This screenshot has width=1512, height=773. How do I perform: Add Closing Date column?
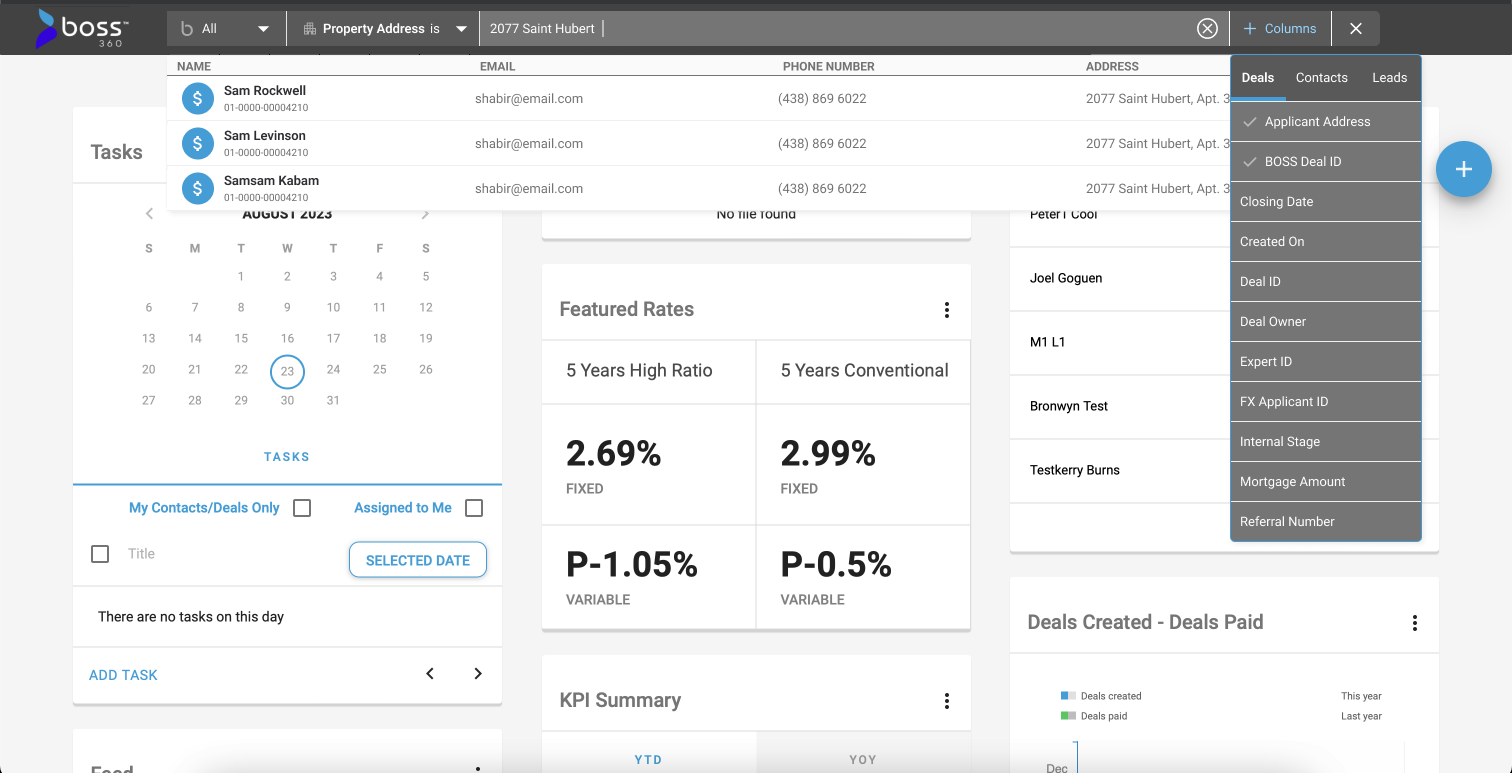[1326, 201]
